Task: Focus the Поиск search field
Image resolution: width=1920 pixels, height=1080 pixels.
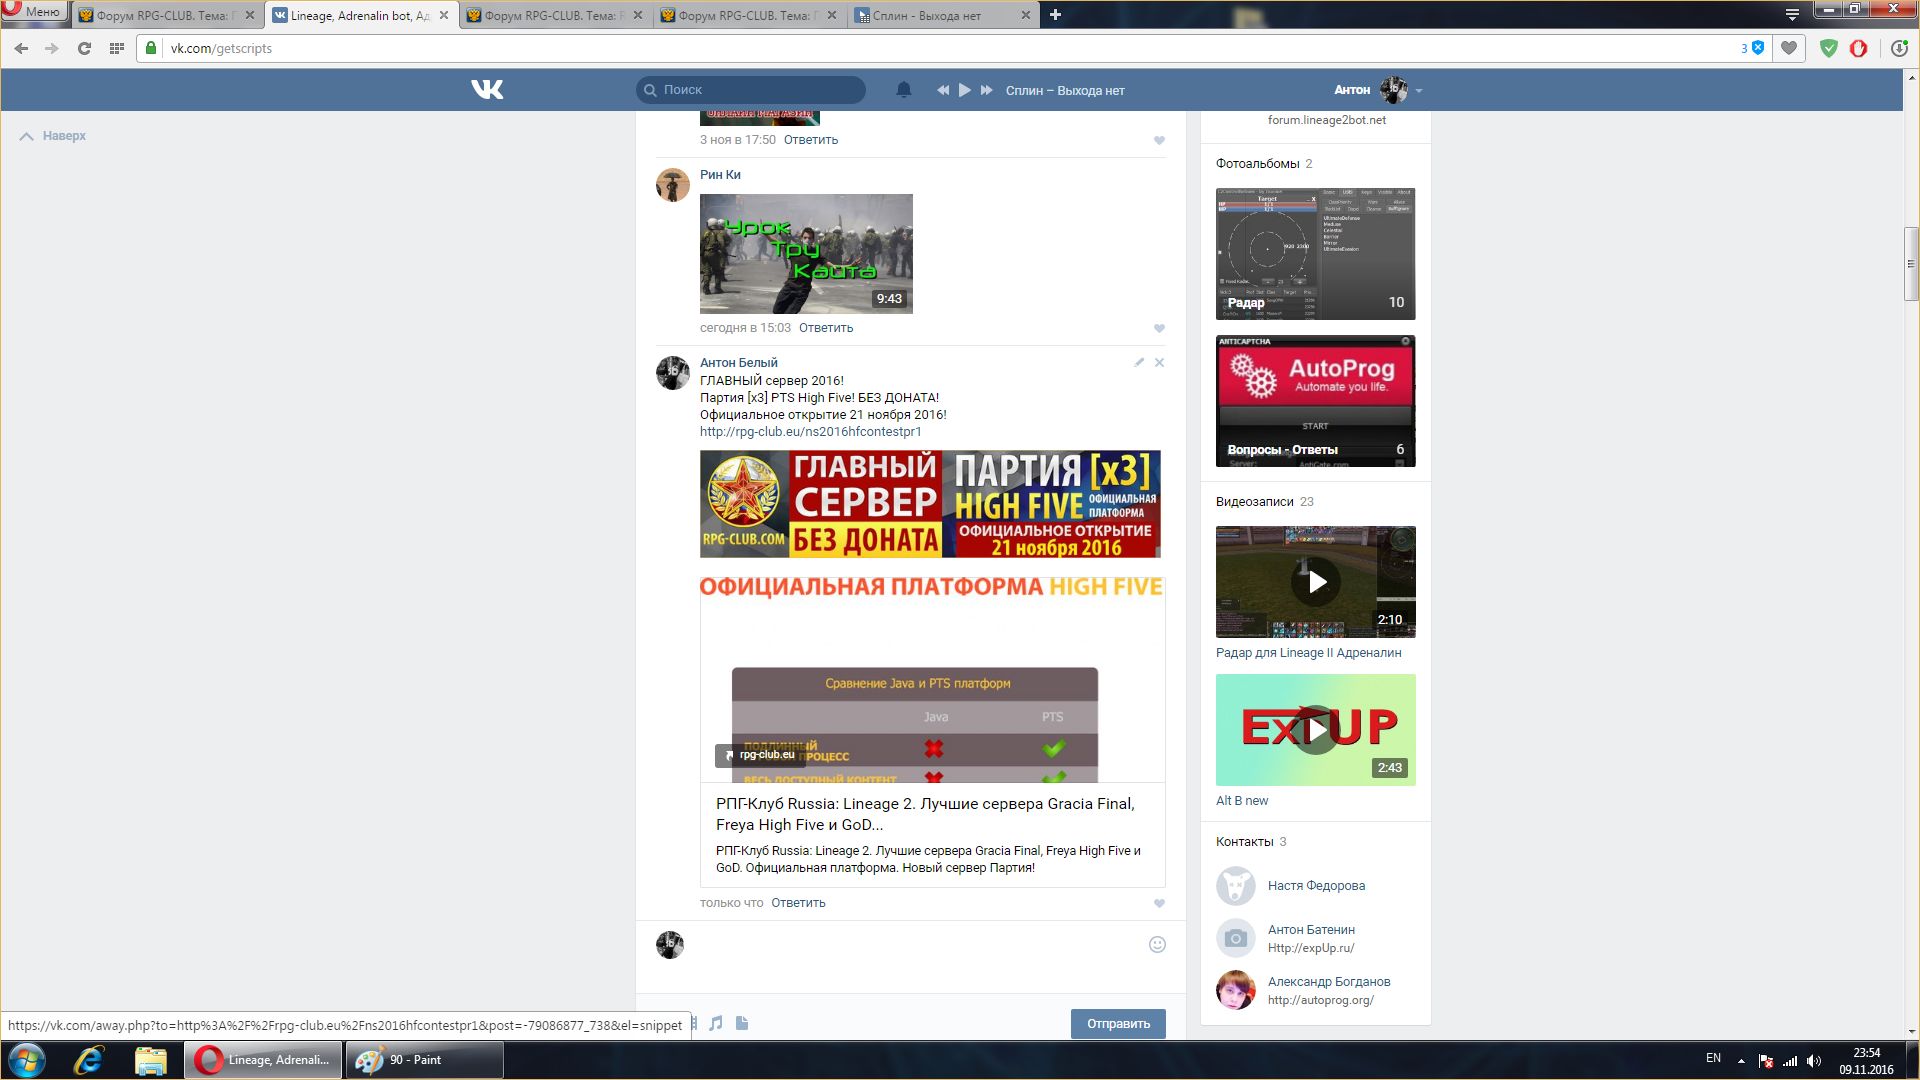Action: point(751,90)
